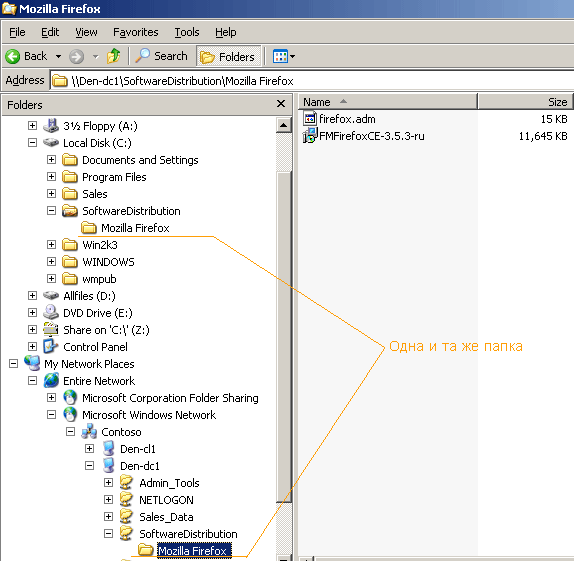Image resolution: width=574 pixels, height=561 pixels.
Task: Expand the Control Panel node
Action: (32, 346)
